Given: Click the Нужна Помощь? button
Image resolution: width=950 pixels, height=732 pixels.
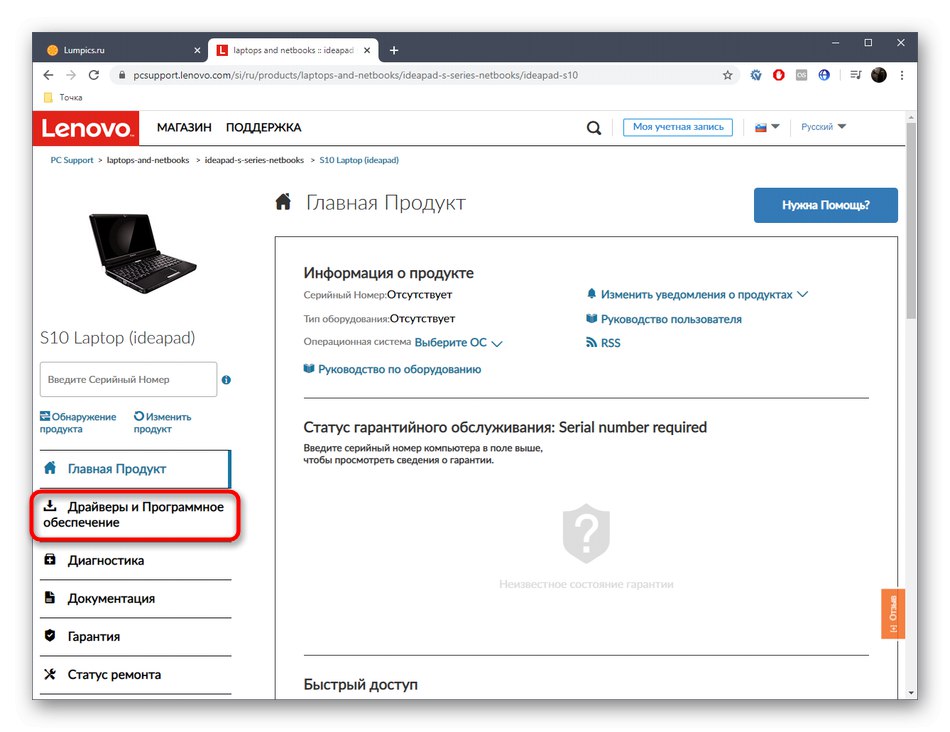Looking at the screenshot, I should click(x=825, y=205).
